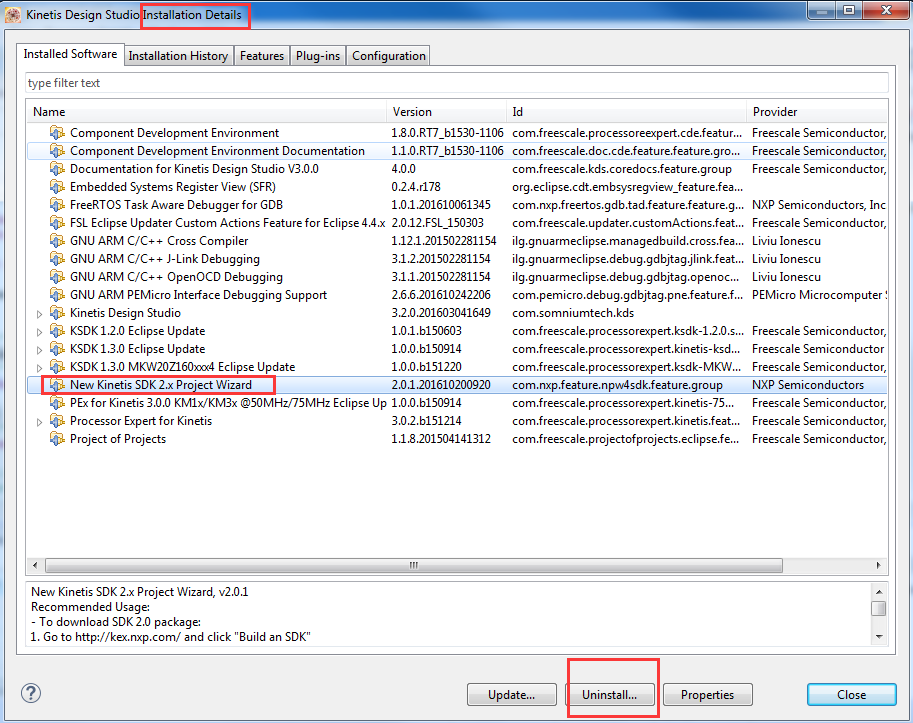This screenshot has width=913, height=723.
Task: Open the Features tab
Action: 262,56
